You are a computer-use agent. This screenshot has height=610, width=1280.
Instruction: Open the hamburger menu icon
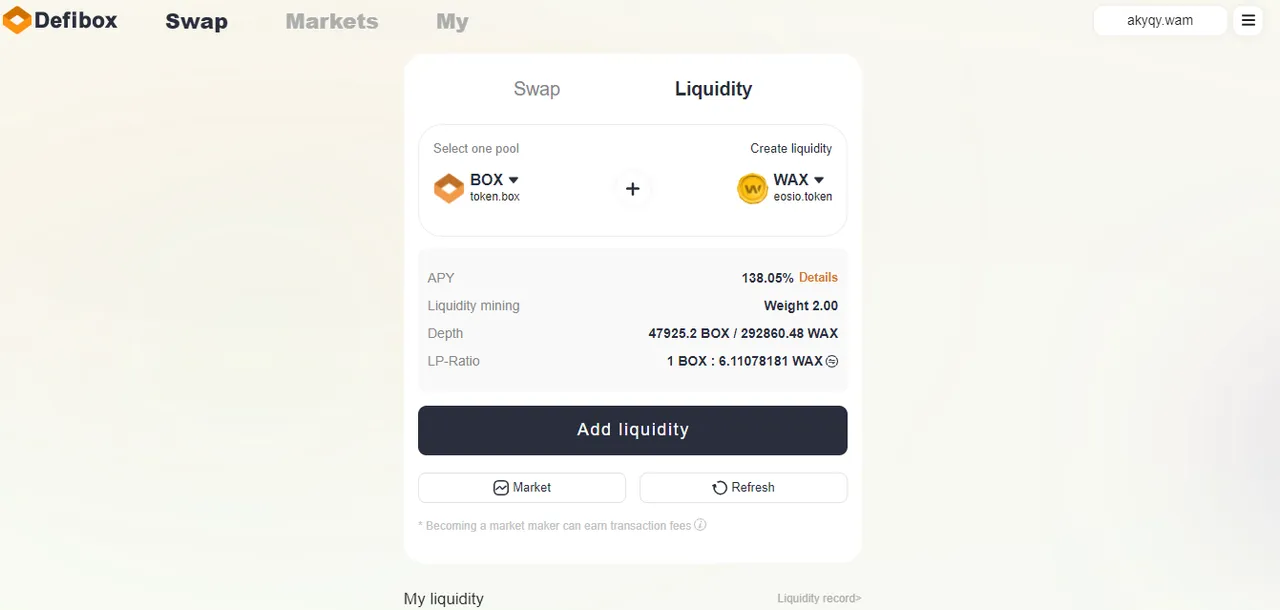[x=1248, y=20]
